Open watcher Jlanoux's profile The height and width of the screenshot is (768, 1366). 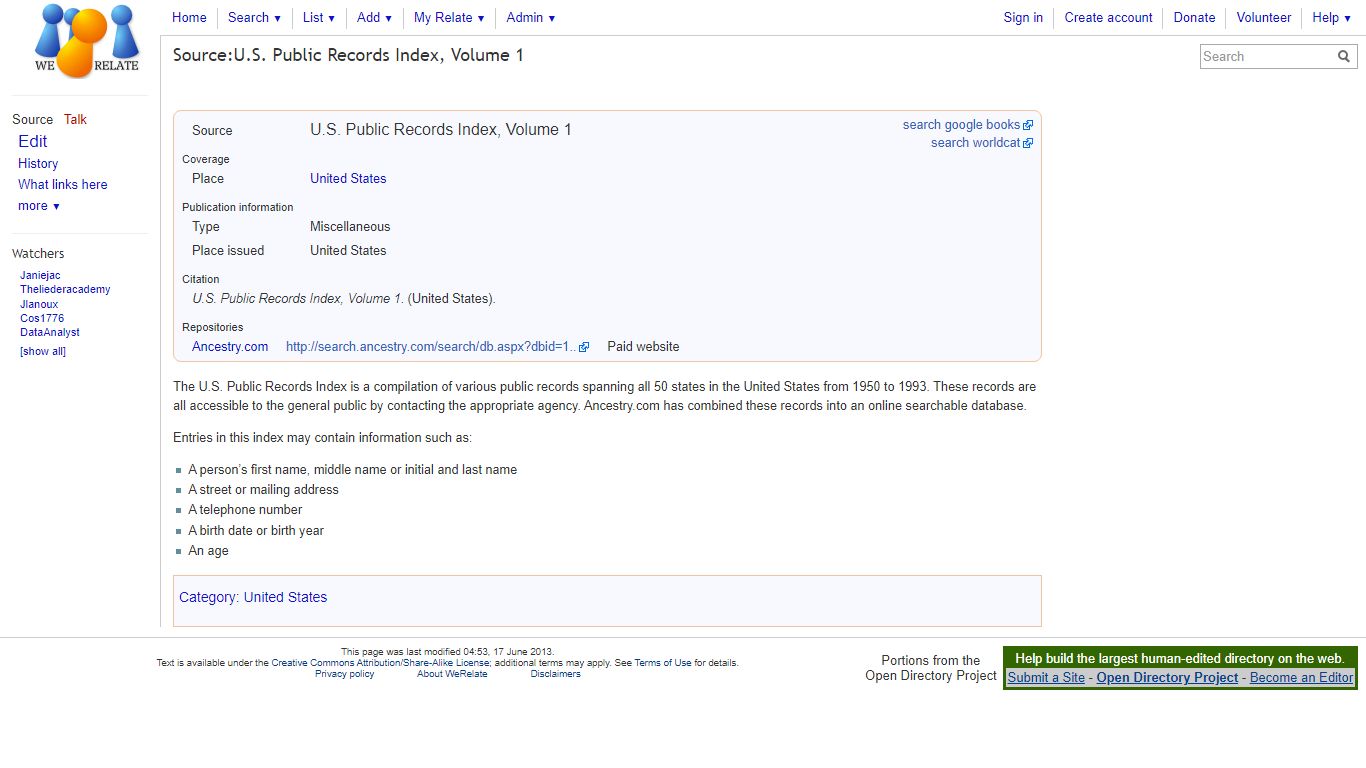pos(39,304)
